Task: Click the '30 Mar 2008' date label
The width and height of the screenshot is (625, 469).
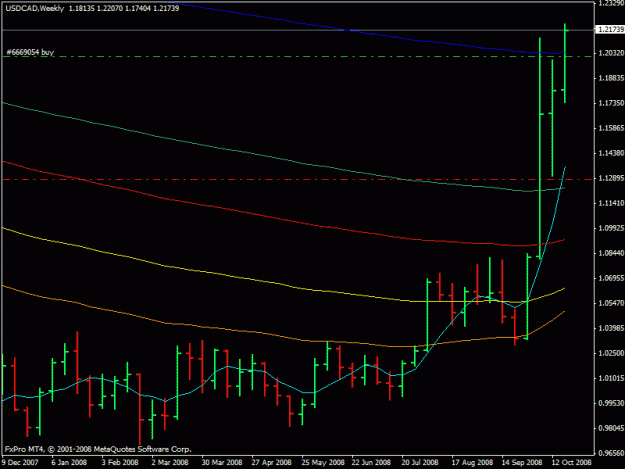Action: pyautogui.click(x=222, y=463)
